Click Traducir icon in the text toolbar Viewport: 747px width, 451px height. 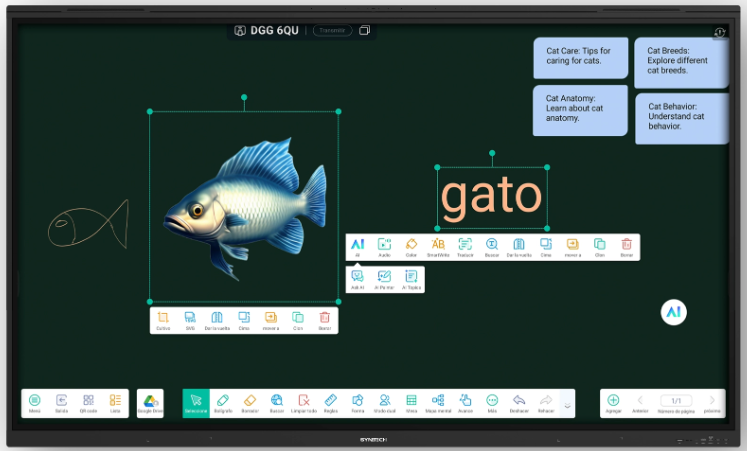click(x=465, y=246)
